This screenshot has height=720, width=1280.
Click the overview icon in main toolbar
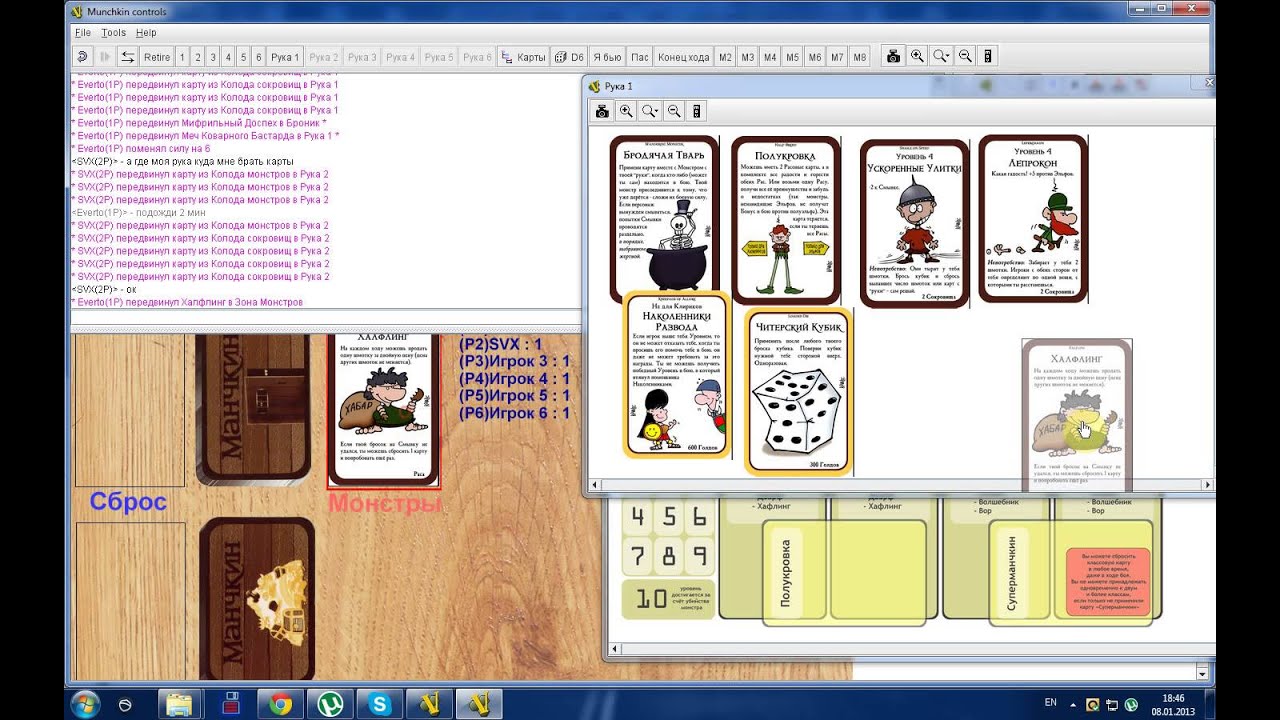(x=988, y=57)
